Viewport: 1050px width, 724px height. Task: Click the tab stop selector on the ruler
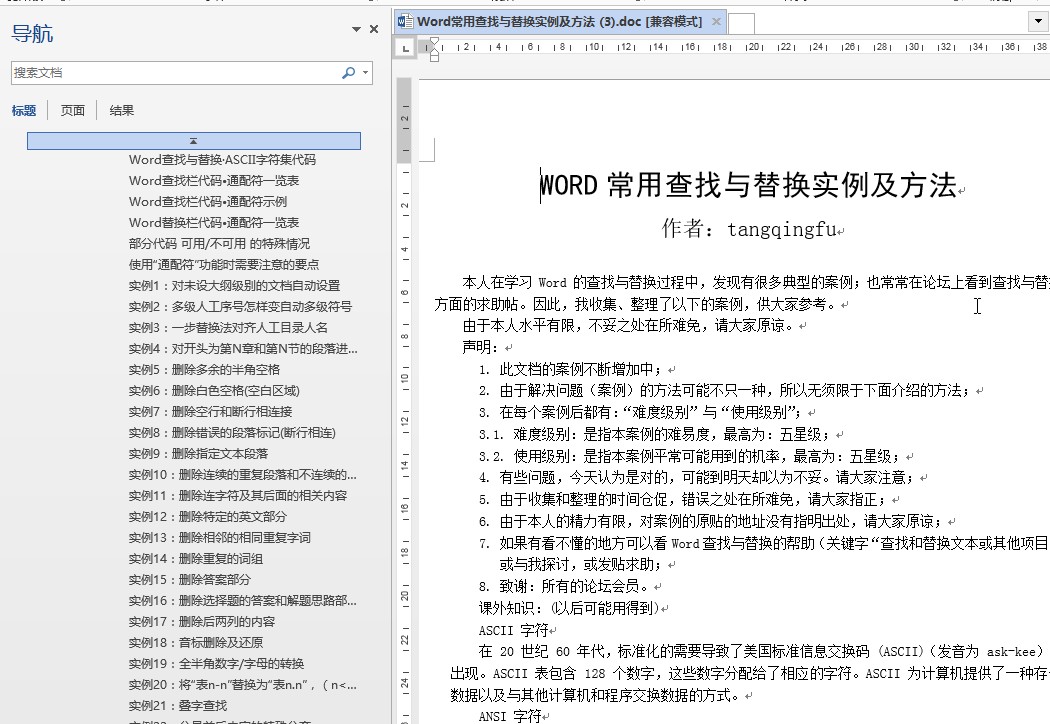(405, 48)
